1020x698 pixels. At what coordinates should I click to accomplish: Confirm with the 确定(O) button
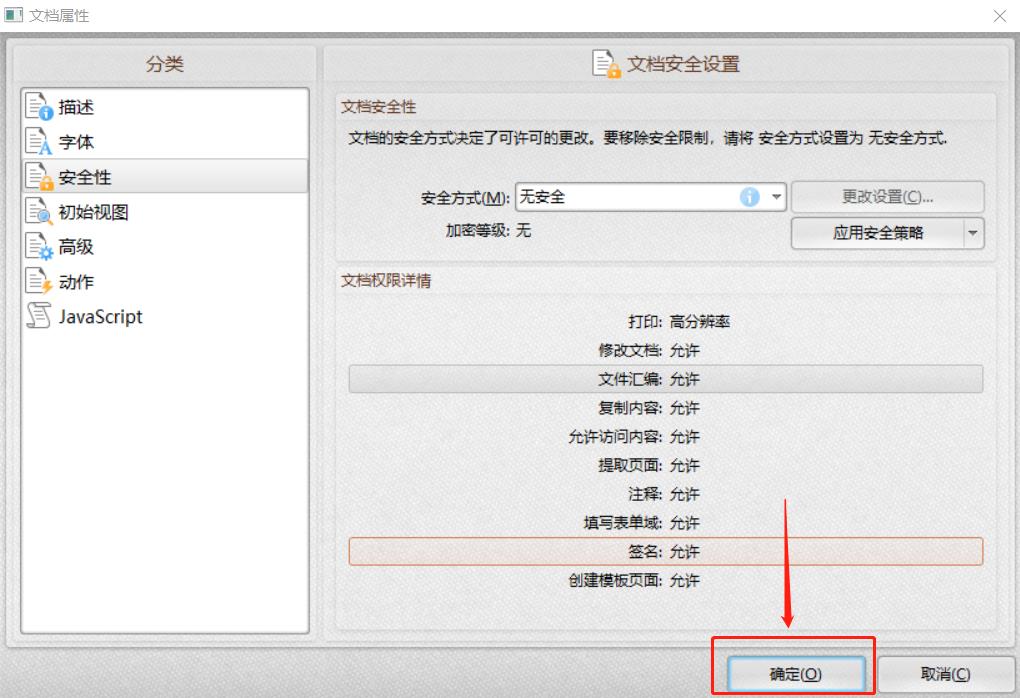(796, 674)
